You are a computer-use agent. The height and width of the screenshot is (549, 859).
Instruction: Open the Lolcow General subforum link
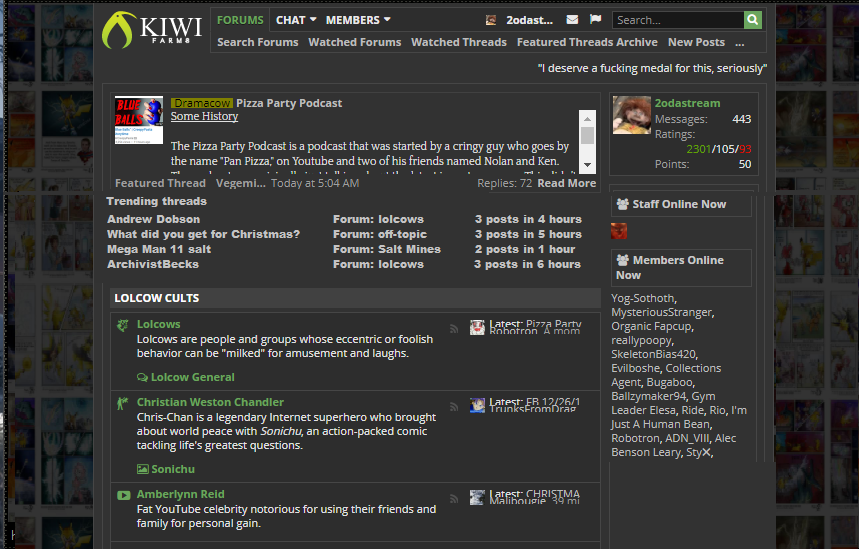192,377
